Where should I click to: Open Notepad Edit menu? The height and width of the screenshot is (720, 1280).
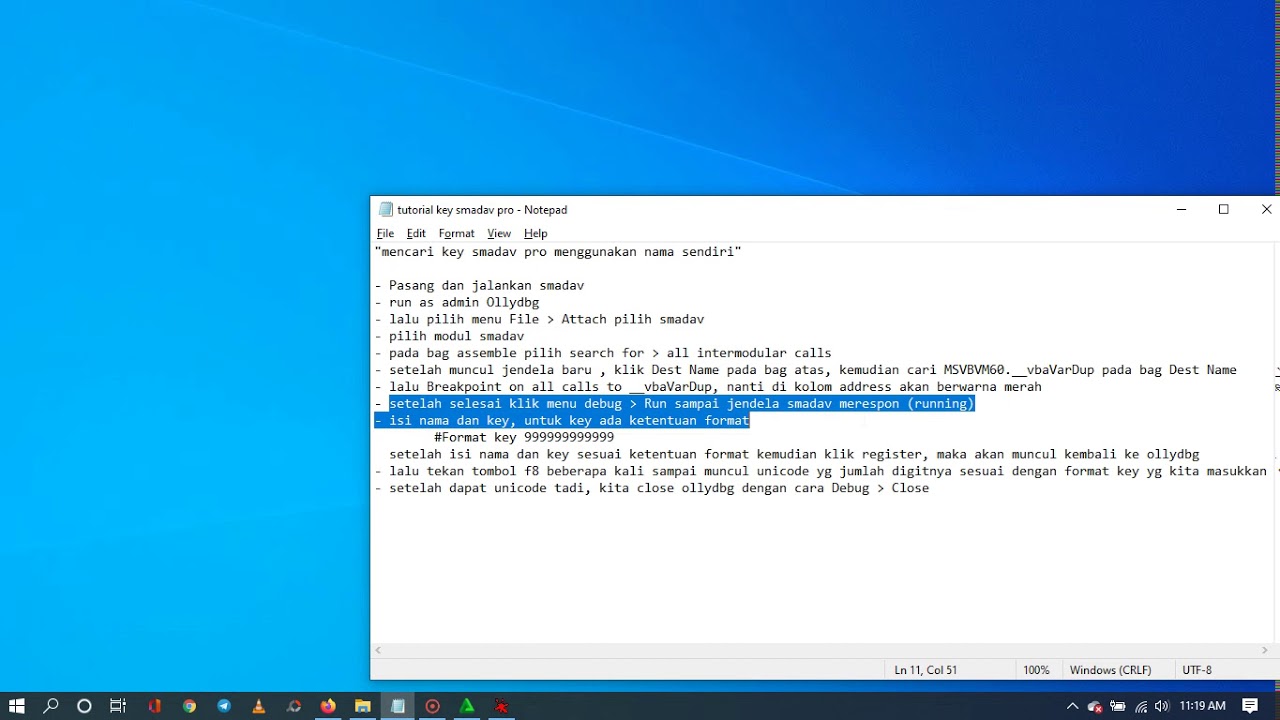[x=416, y=234]
